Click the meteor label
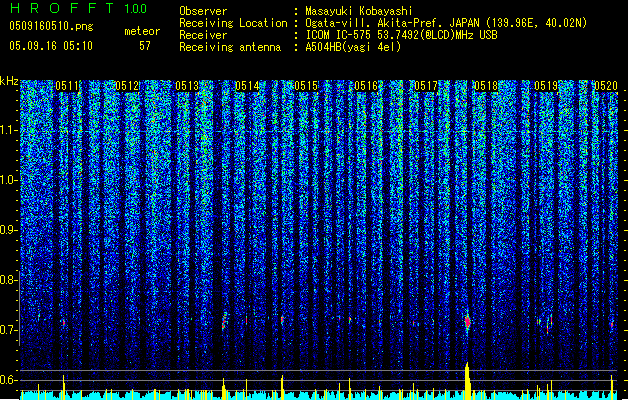629x400 pixels. point(142,31)
